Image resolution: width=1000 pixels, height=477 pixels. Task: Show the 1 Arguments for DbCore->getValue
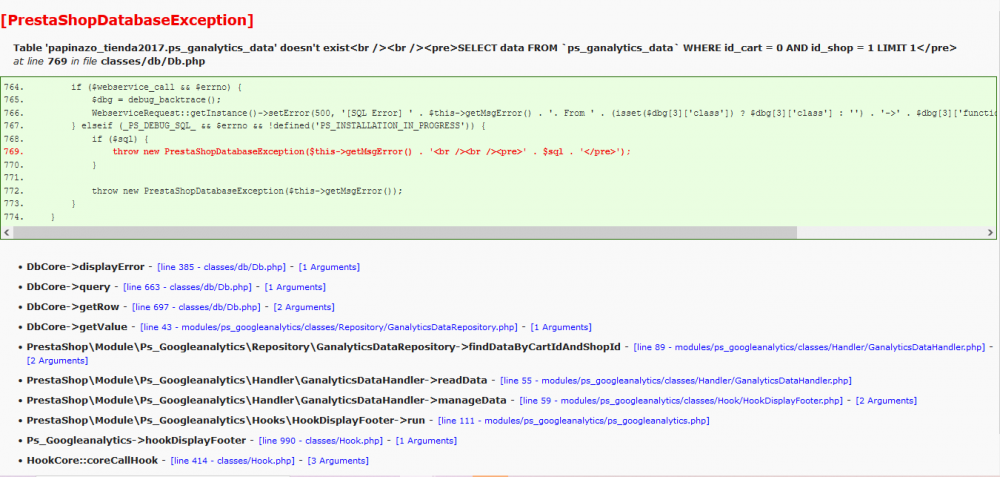coord(561,327)
